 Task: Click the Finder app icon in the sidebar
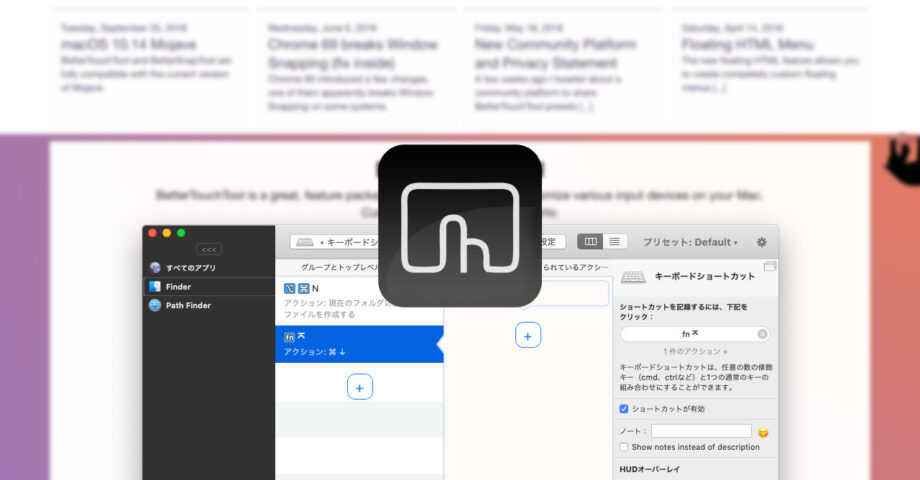point(155,286)
